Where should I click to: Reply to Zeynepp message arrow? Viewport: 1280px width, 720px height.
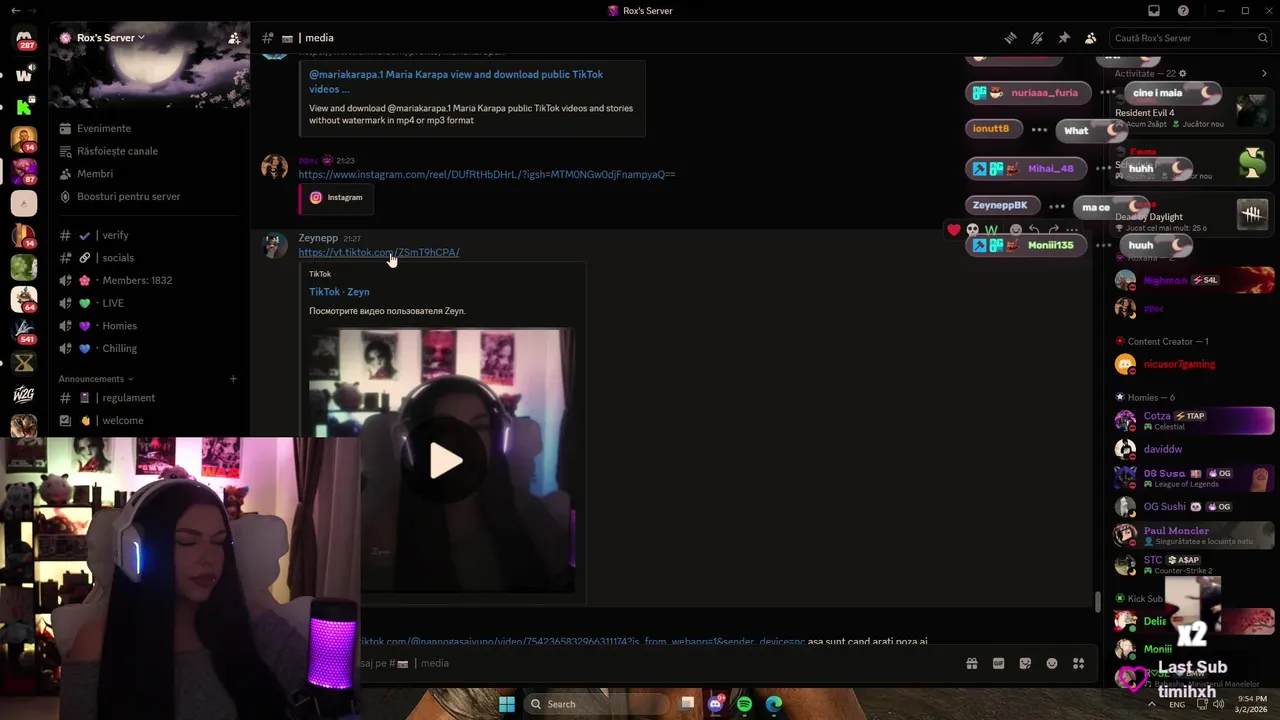pos(1034,230)
